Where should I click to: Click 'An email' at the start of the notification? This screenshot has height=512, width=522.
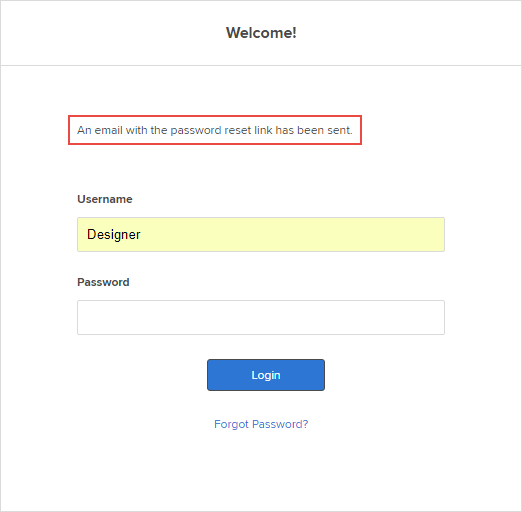click(x=100, y=130)
